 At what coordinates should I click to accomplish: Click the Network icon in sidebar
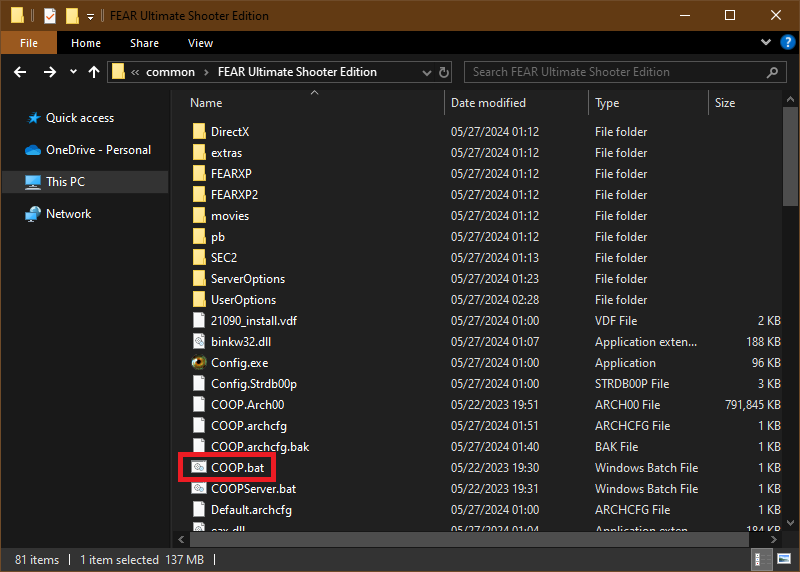(x=33, y=214)
